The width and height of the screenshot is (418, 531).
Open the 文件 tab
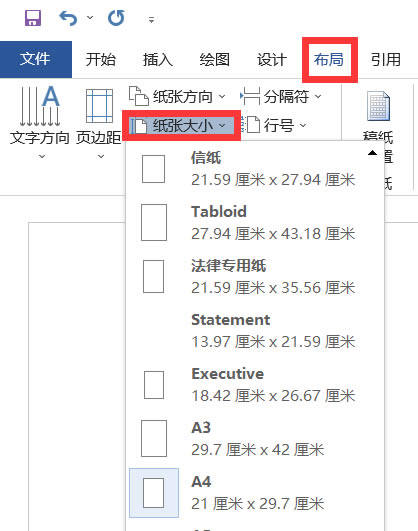tap(36, 60)
